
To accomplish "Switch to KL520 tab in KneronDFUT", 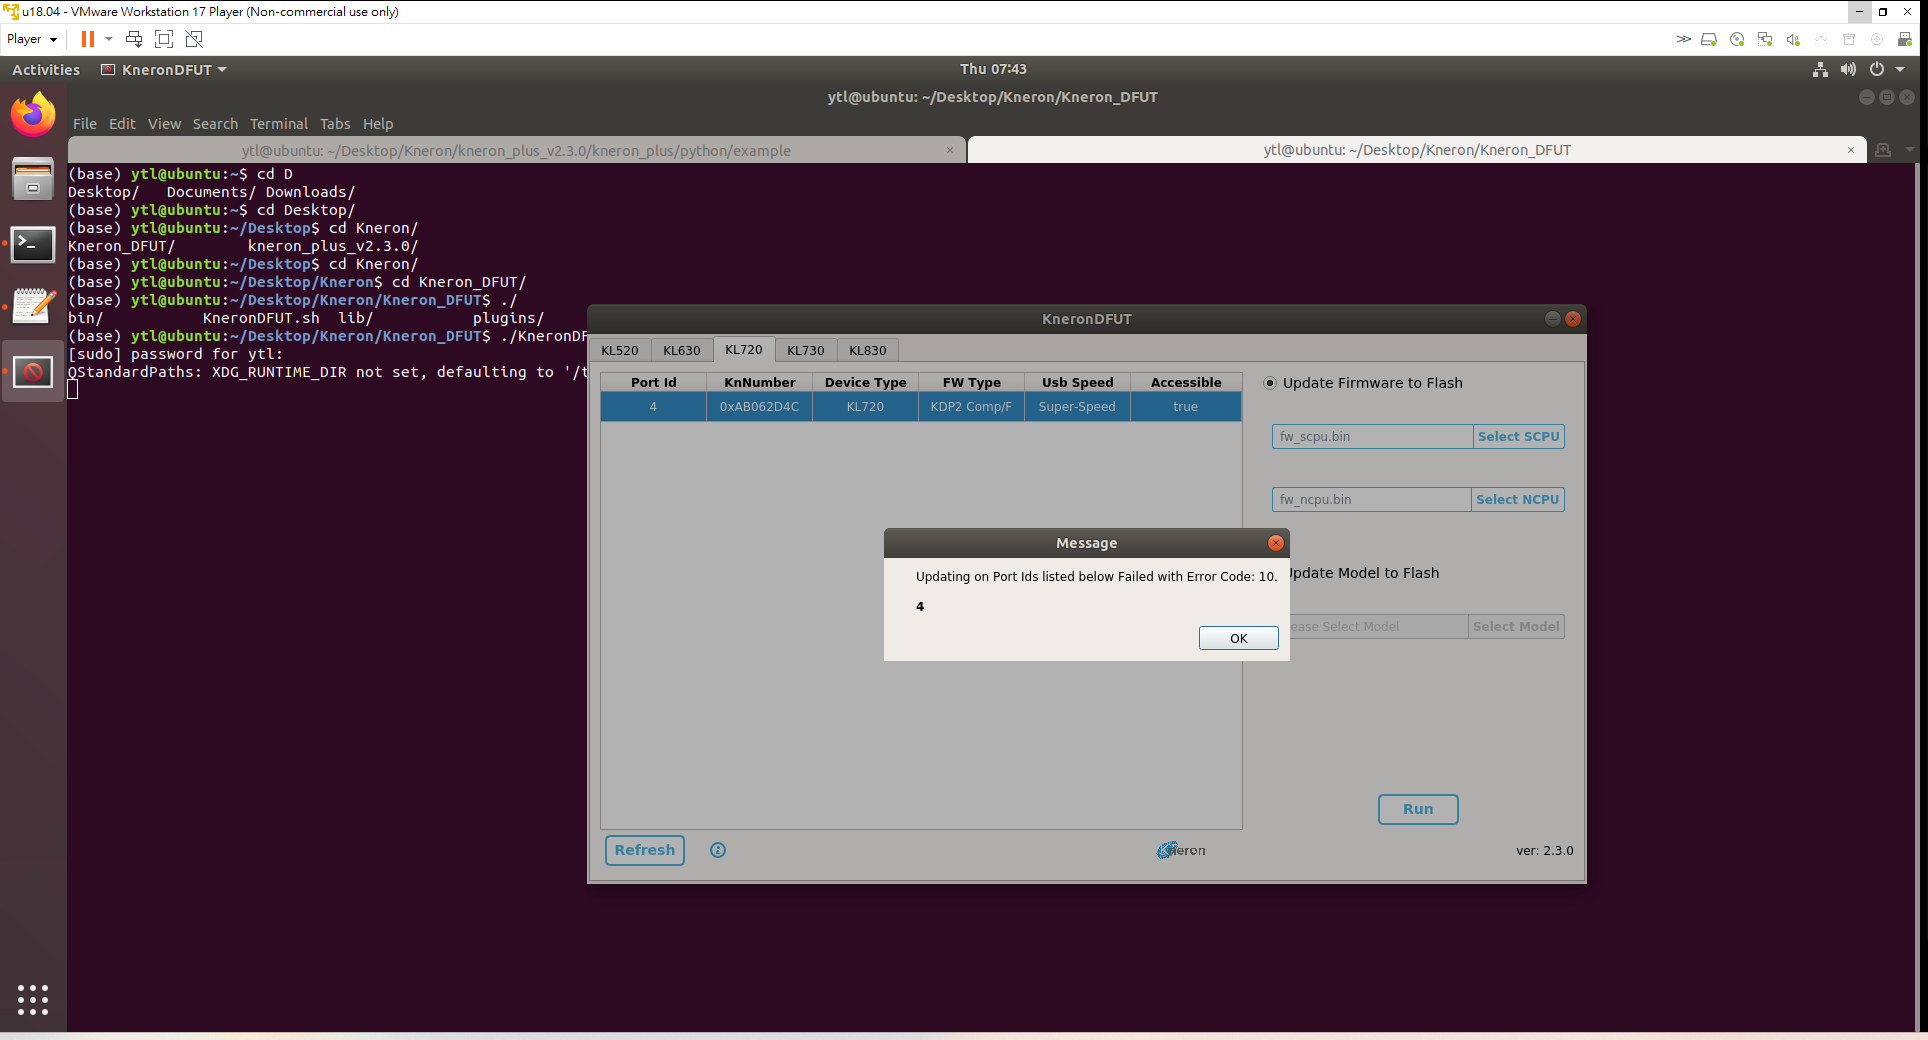I will pyautogui.click(x=619, y=350).
